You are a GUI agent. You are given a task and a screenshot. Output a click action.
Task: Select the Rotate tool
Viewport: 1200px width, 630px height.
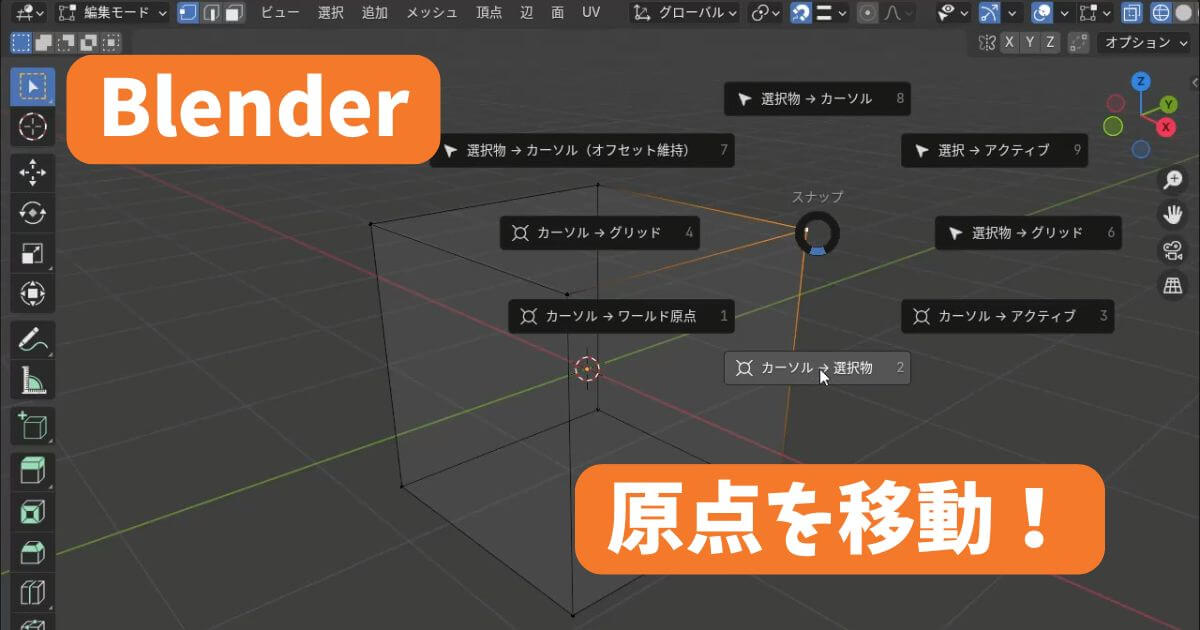click(33, 213)
